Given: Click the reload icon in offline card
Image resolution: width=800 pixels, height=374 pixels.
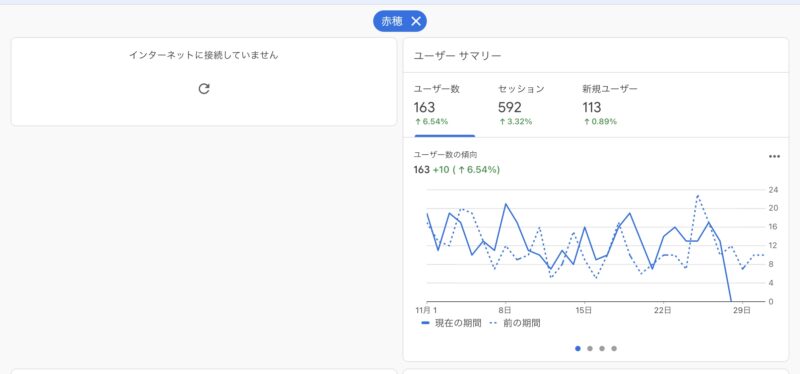Looking at the screenshot, I should [x=204, y=89].
